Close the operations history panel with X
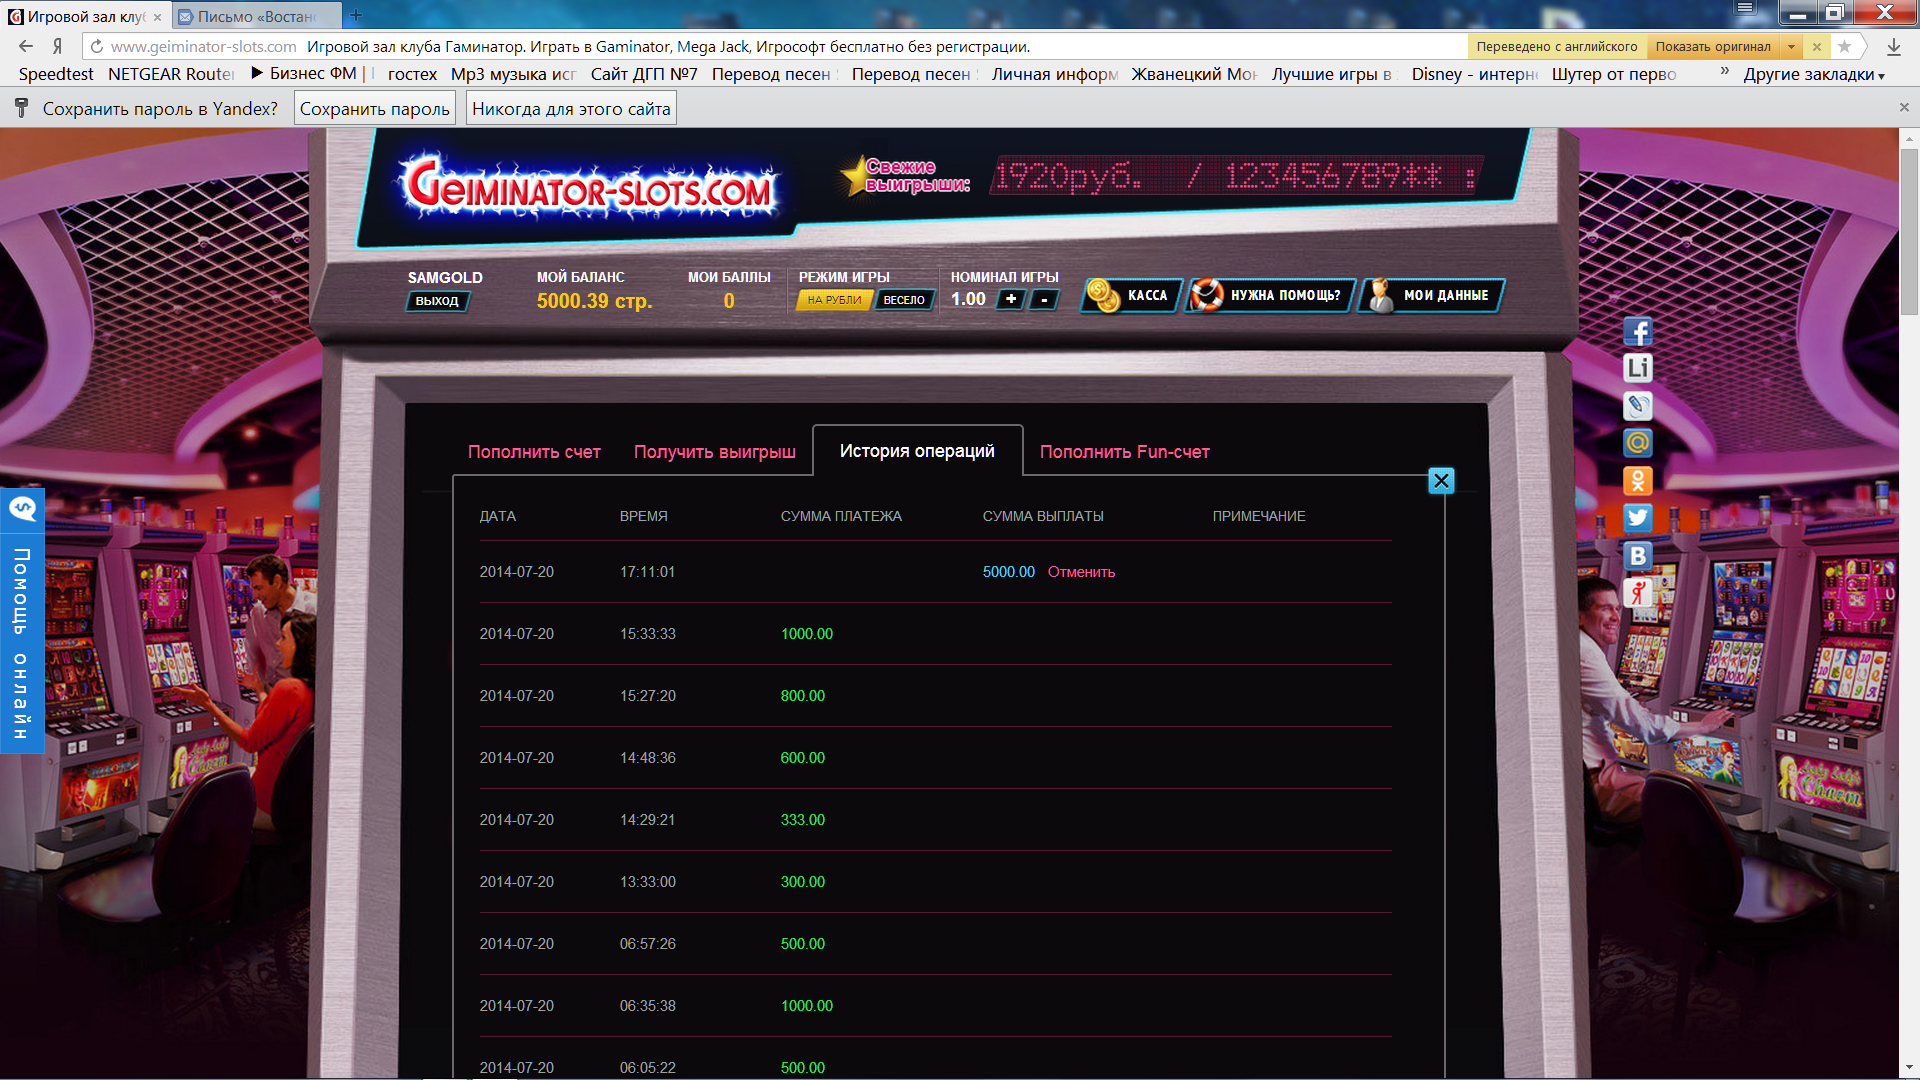Image resolution: width=1920 pixels, height=1080 pixels. pos(1441,481)
